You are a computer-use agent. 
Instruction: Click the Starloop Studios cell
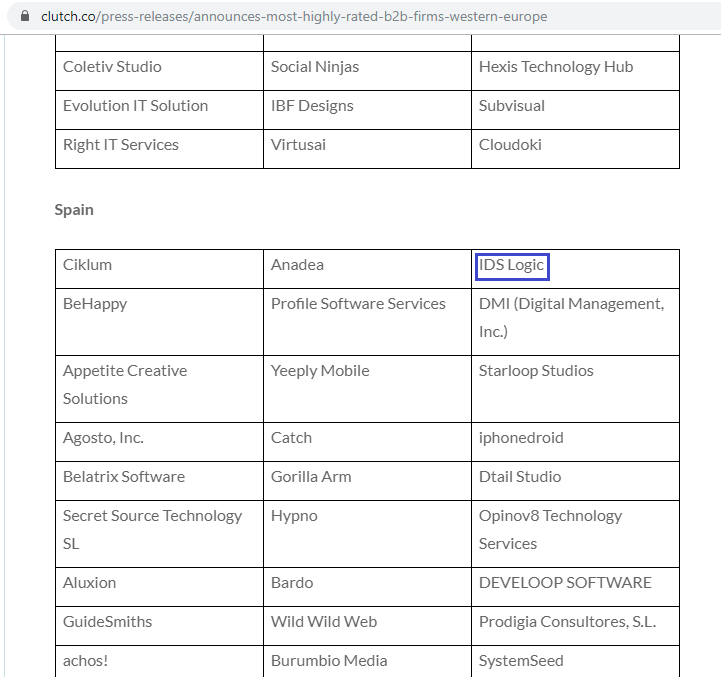(575, 389)
